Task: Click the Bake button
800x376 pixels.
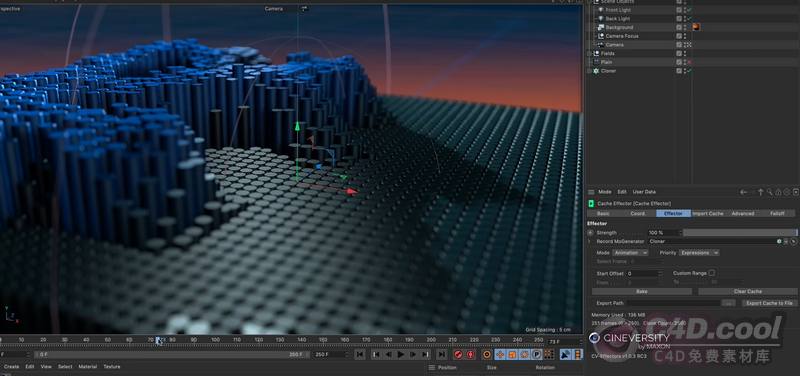Action: [x=642, y=291]
